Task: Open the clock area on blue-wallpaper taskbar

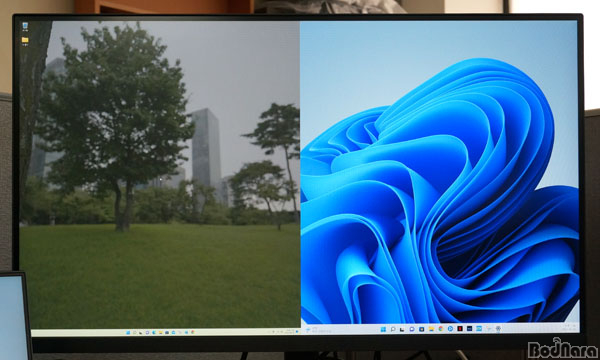Action: click(x=569, y=327)
